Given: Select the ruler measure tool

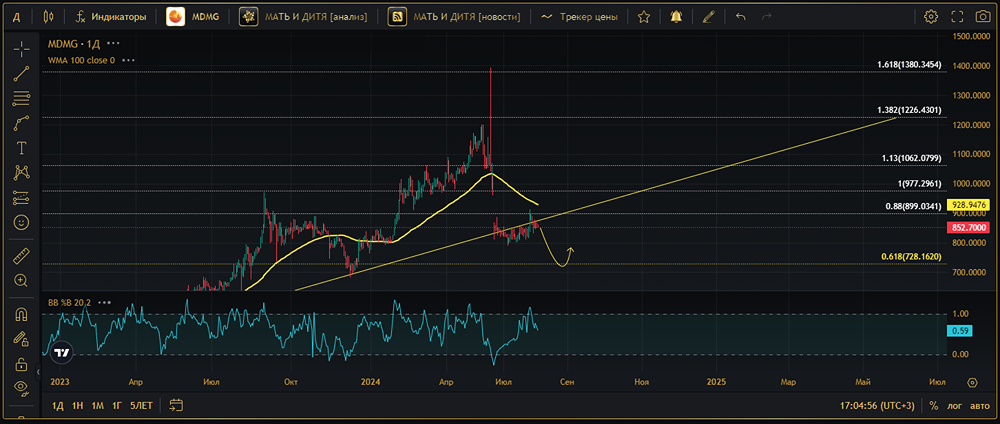Looking at the screenshot, I should click(x=21, y=257).
